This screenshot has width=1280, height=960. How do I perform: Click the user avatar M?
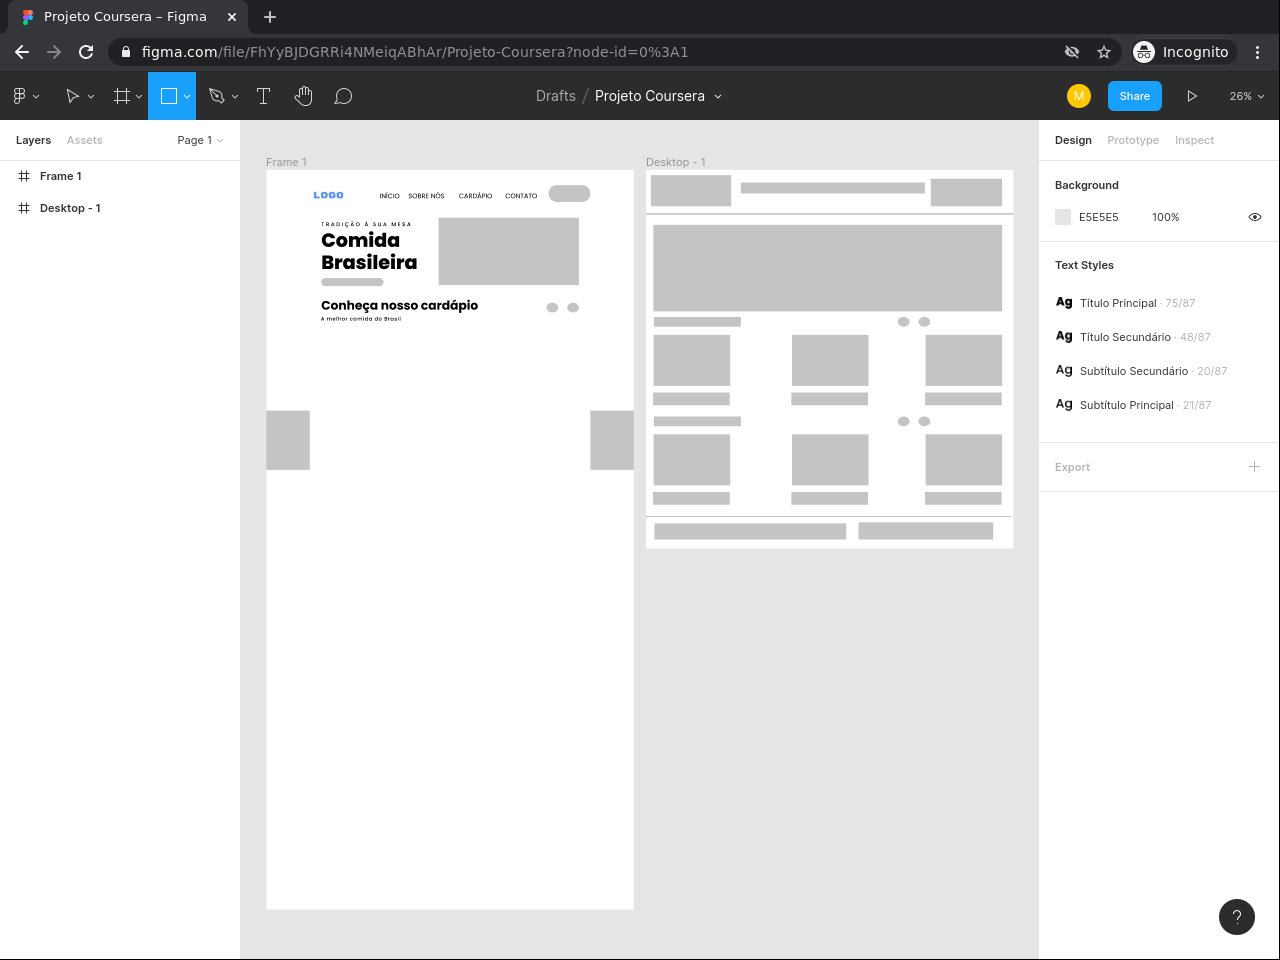[1079, 96]
